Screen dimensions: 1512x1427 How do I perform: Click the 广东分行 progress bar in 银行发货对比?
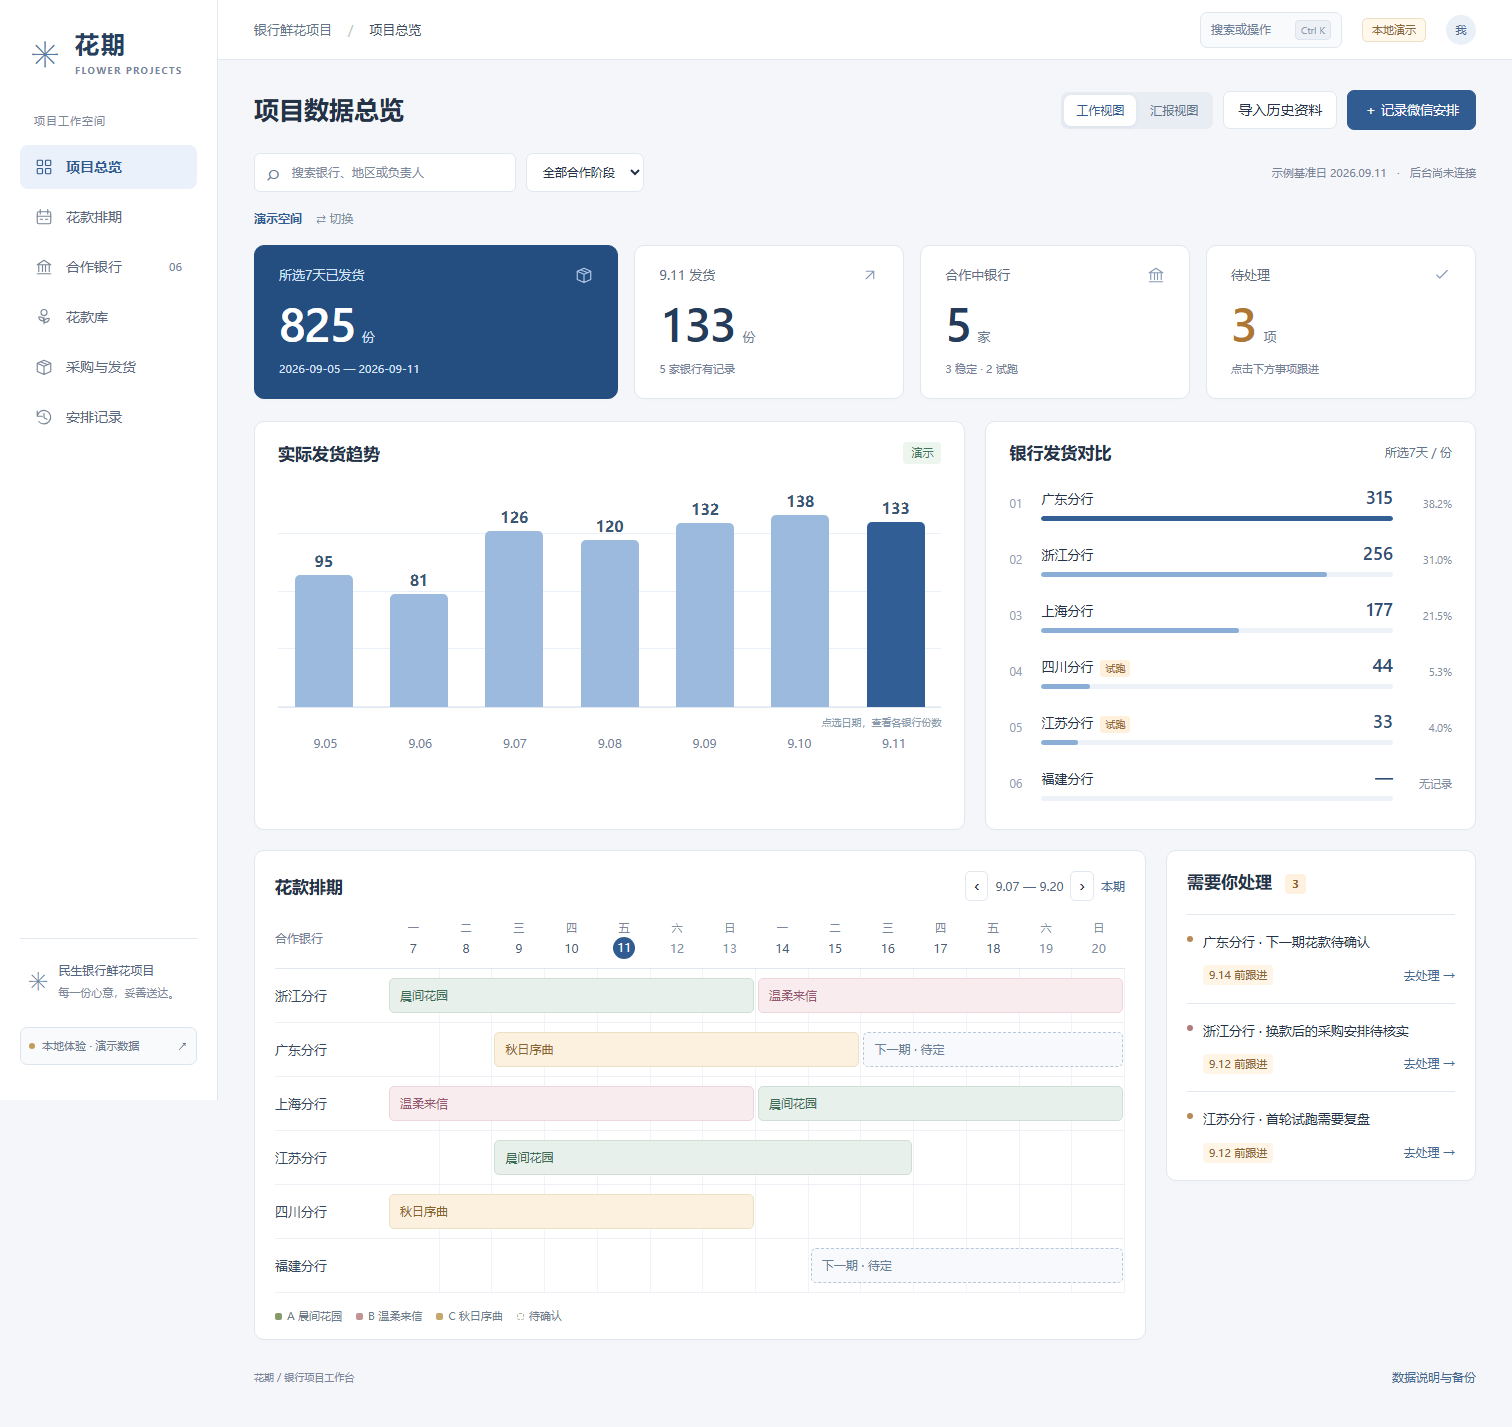point(1217,519)
